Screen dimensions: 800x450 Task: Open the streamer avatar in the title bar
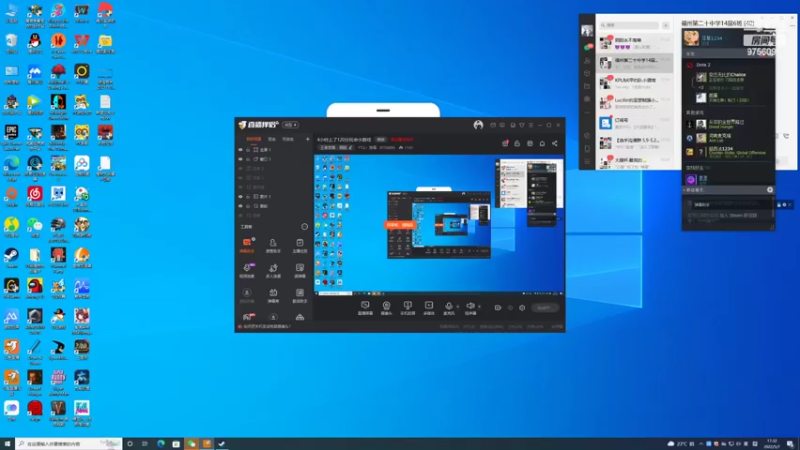478,125
